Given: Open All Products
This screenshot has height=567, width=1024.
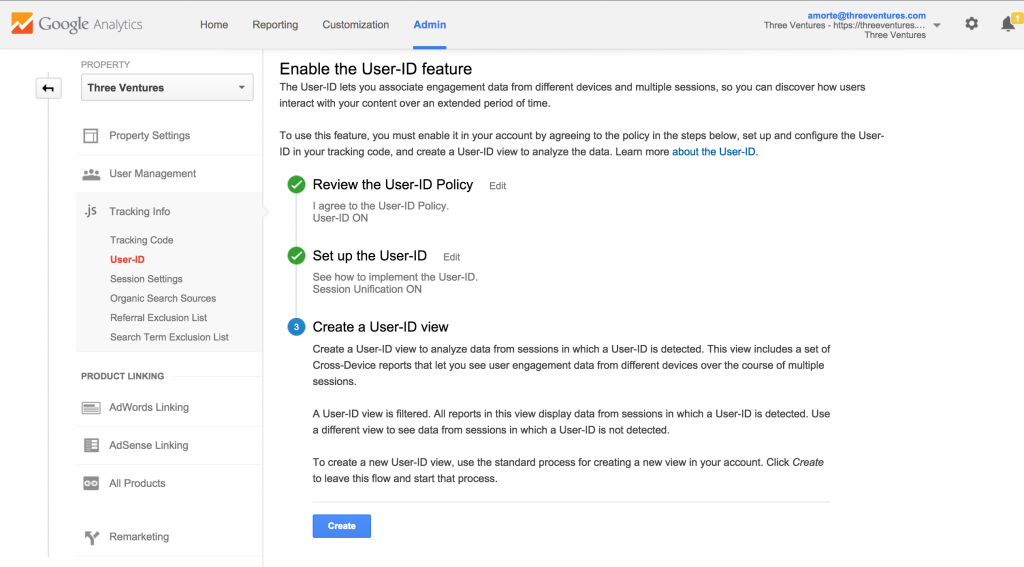Looking at the screenshot, I should (x=137, y=483).
